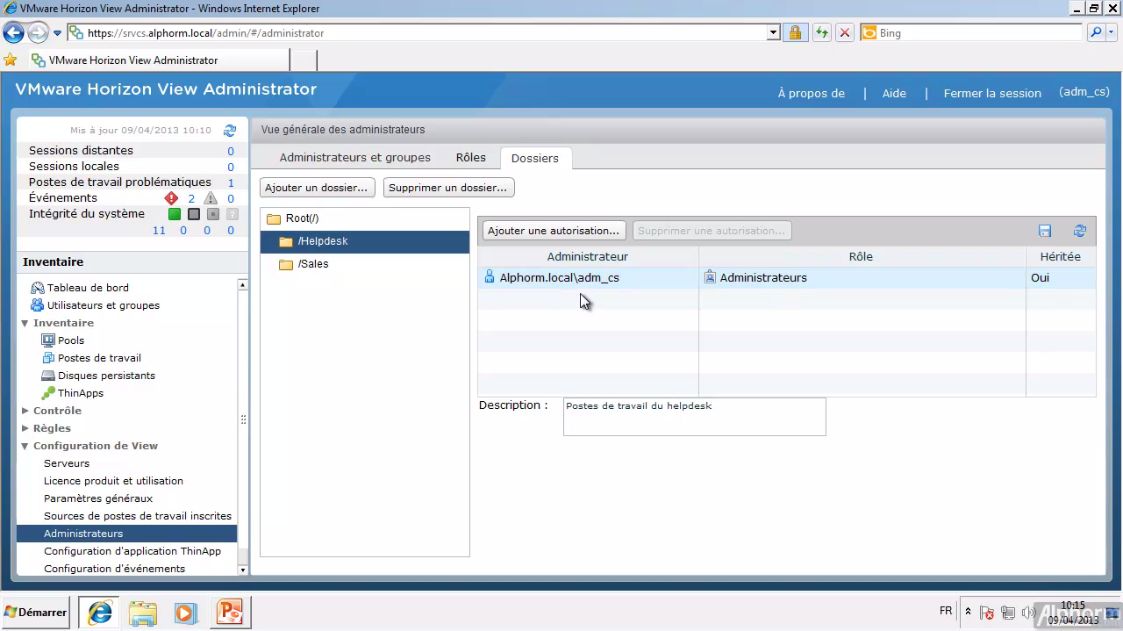Open PowerPoint from the taskbar

tap(230, 612)
